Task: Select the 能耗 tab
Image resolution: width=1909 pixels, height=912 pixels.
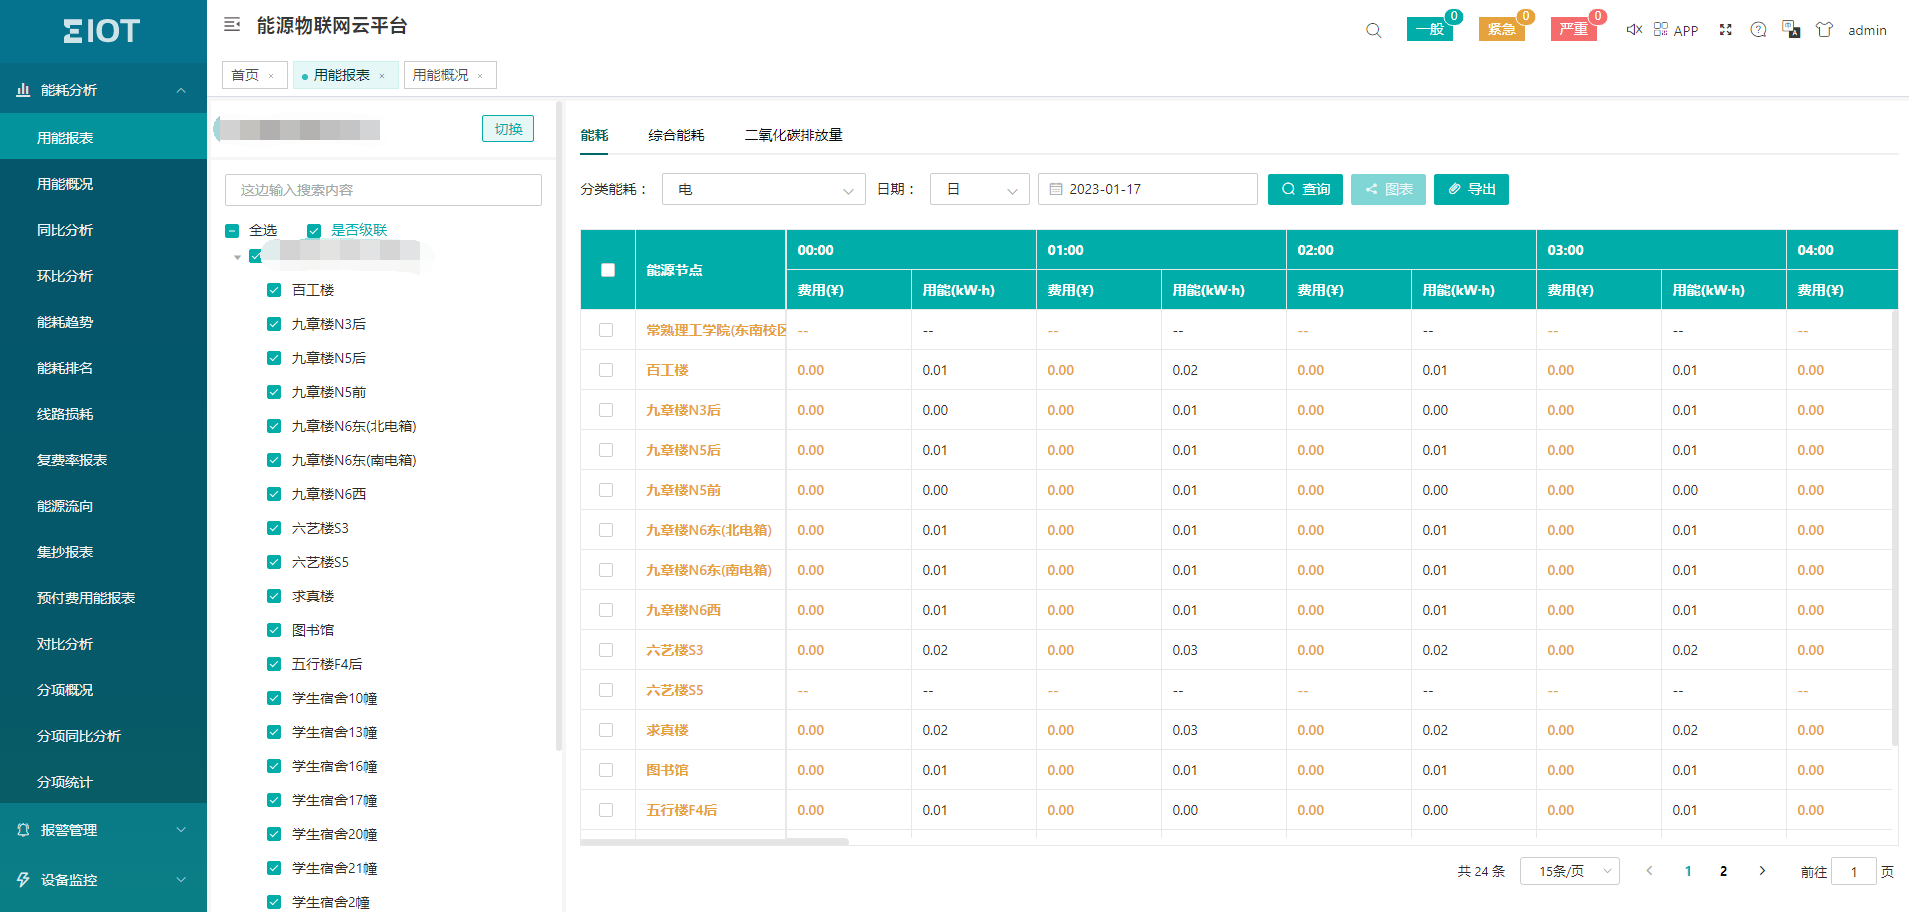Action: point(594,135)
